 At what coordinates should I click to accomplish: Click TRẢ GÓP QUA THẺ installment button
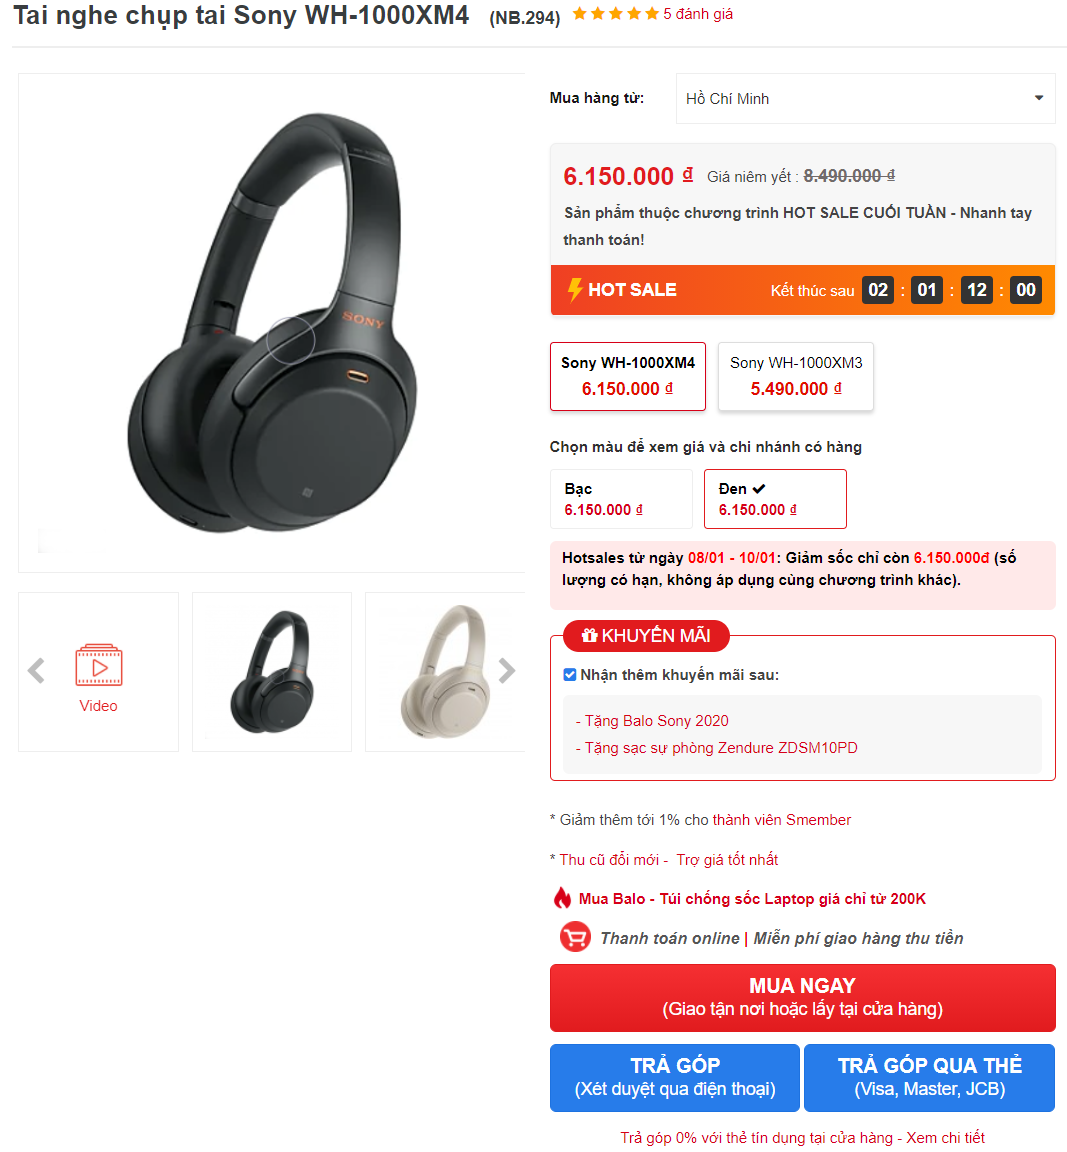[x=930, y=1078]
